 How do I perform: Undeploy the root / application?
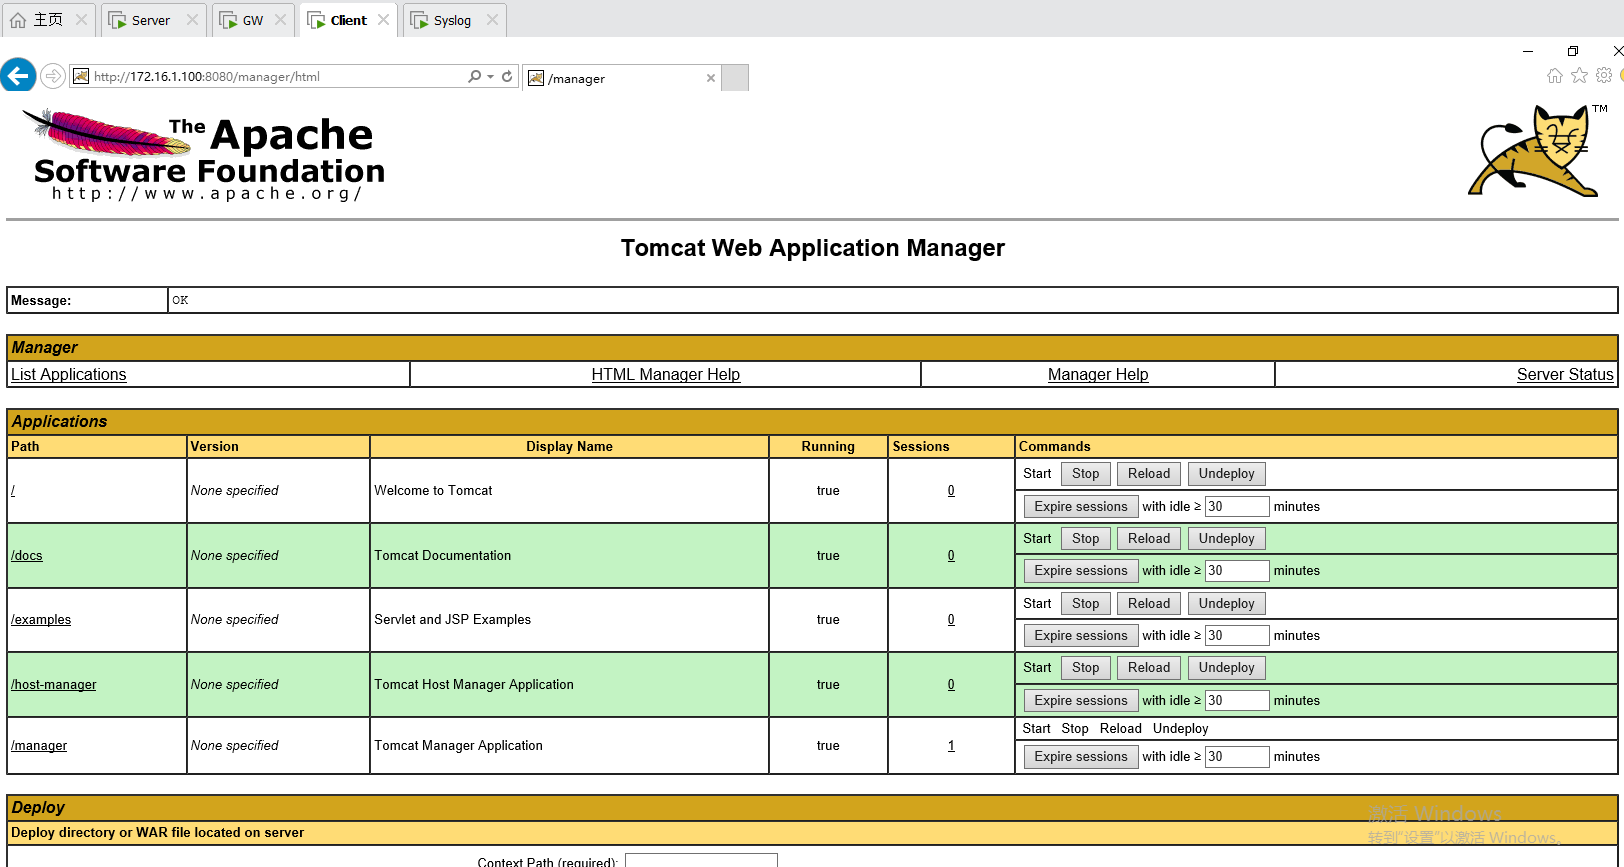(1226, 474)
